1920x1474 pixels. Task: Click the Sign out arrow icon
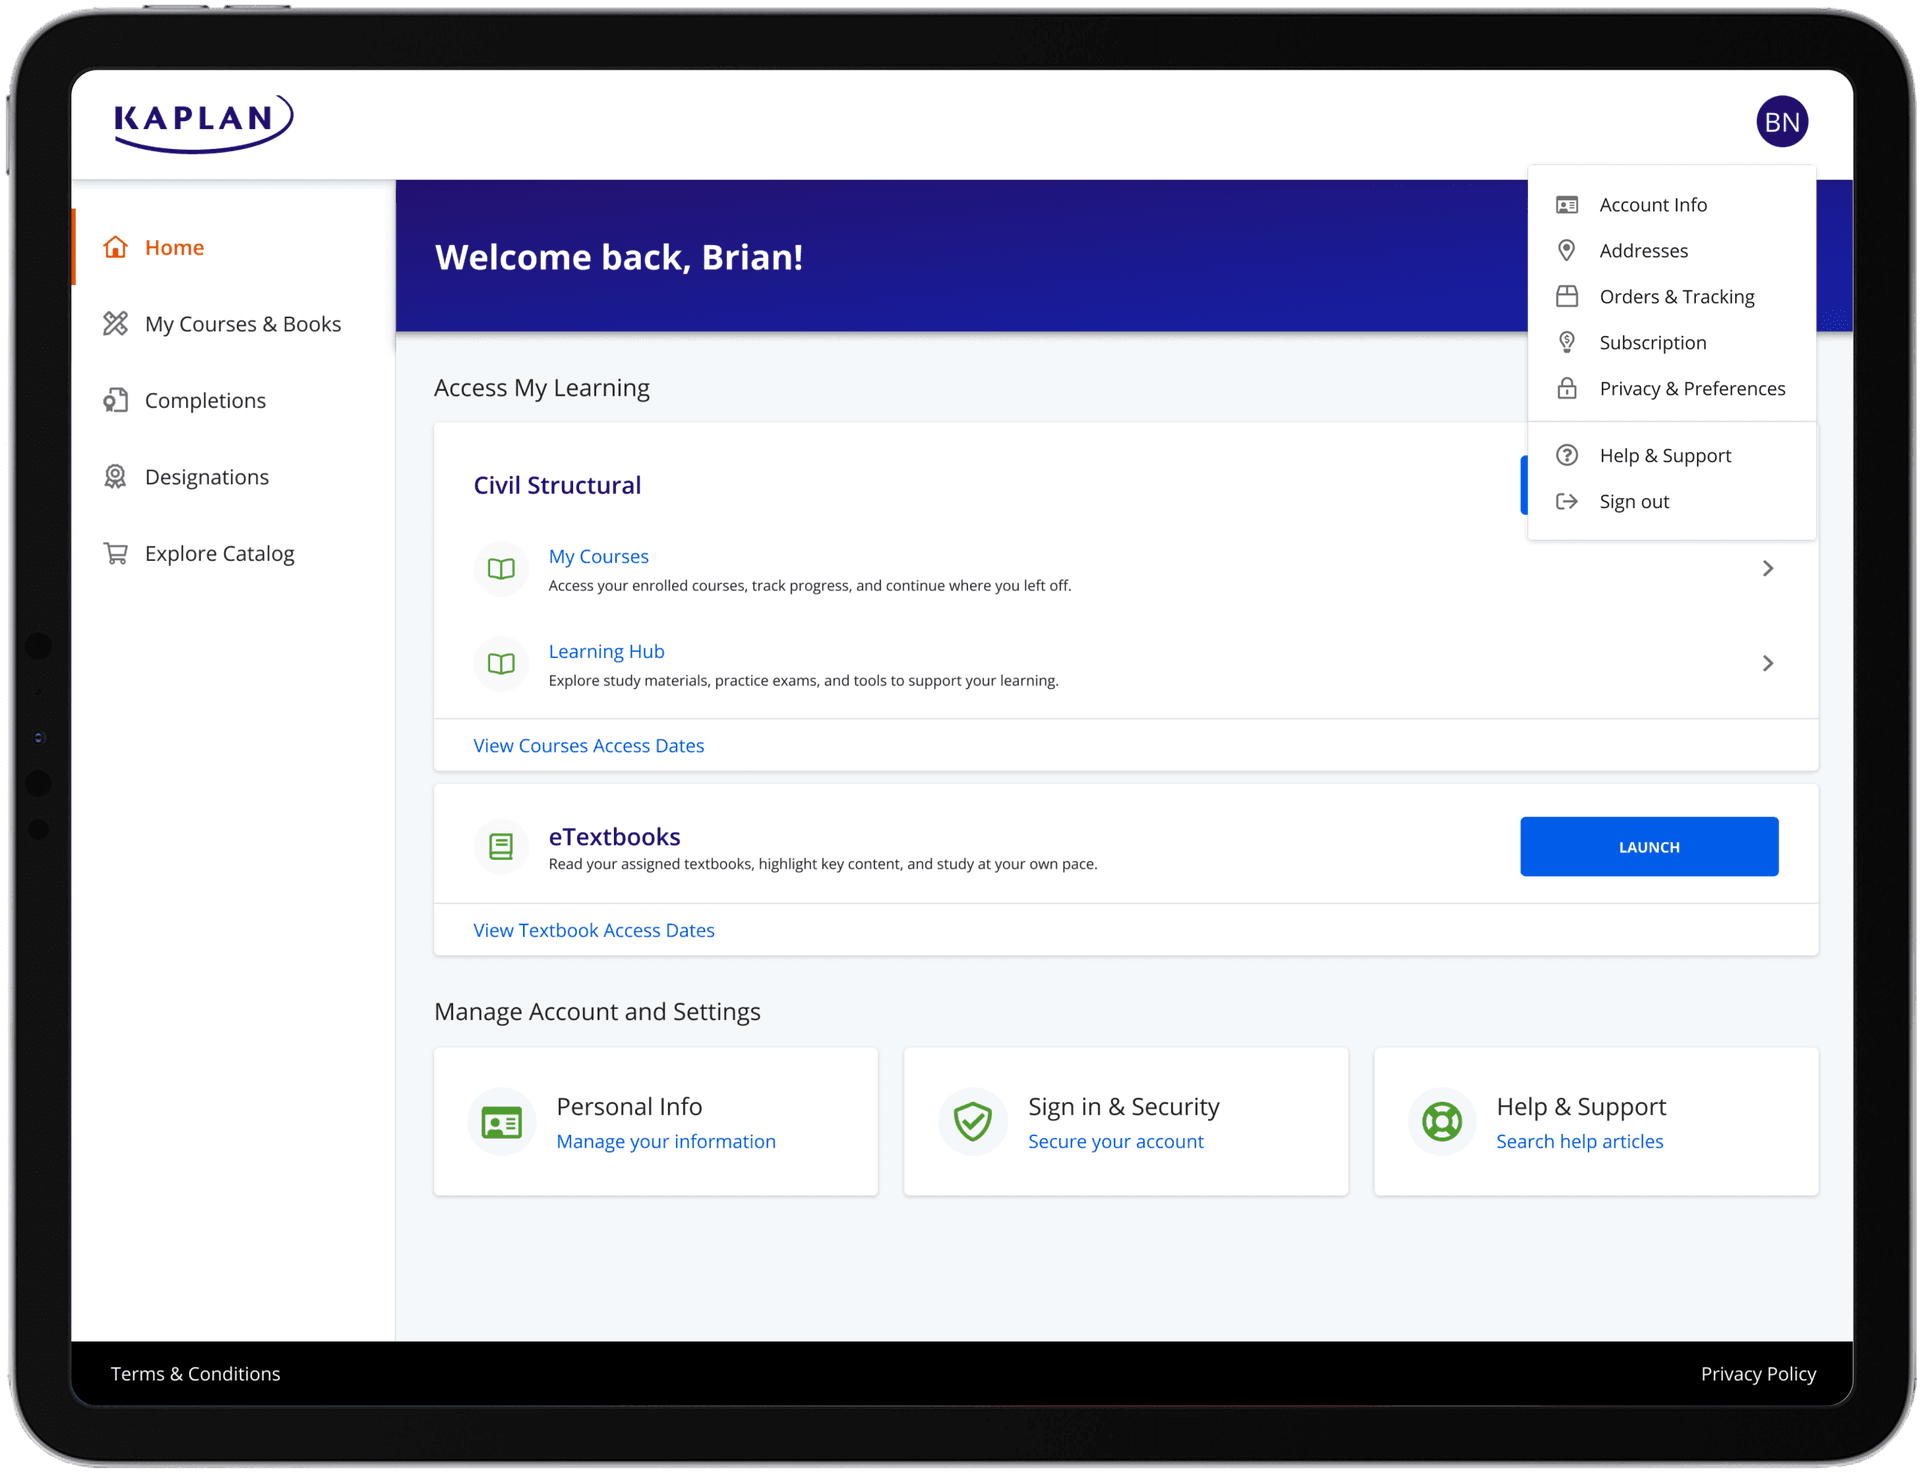click(x=1567, y=501)
